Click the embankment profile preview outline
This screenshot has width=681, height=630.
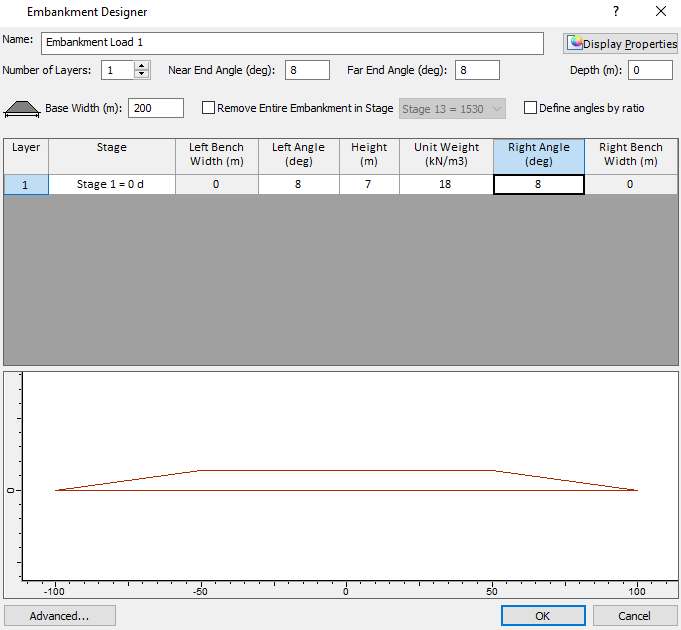[346, 480]
